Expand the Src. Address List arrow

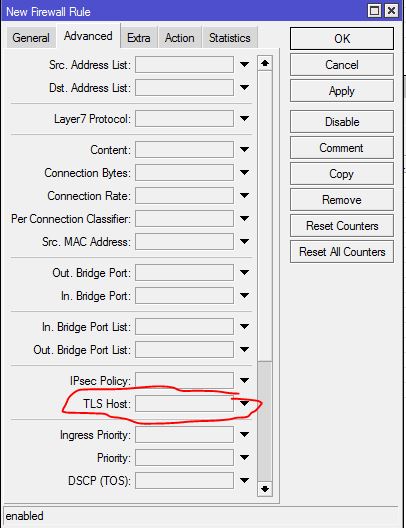(x=244, y=64)
